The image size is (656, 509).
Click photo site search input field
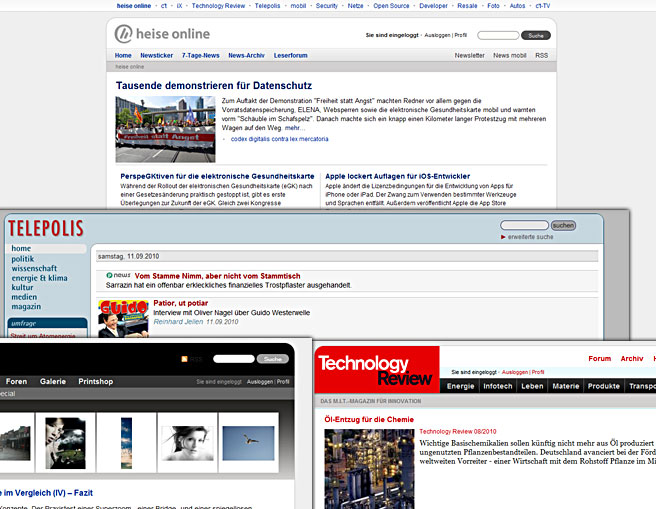point(233,359)
